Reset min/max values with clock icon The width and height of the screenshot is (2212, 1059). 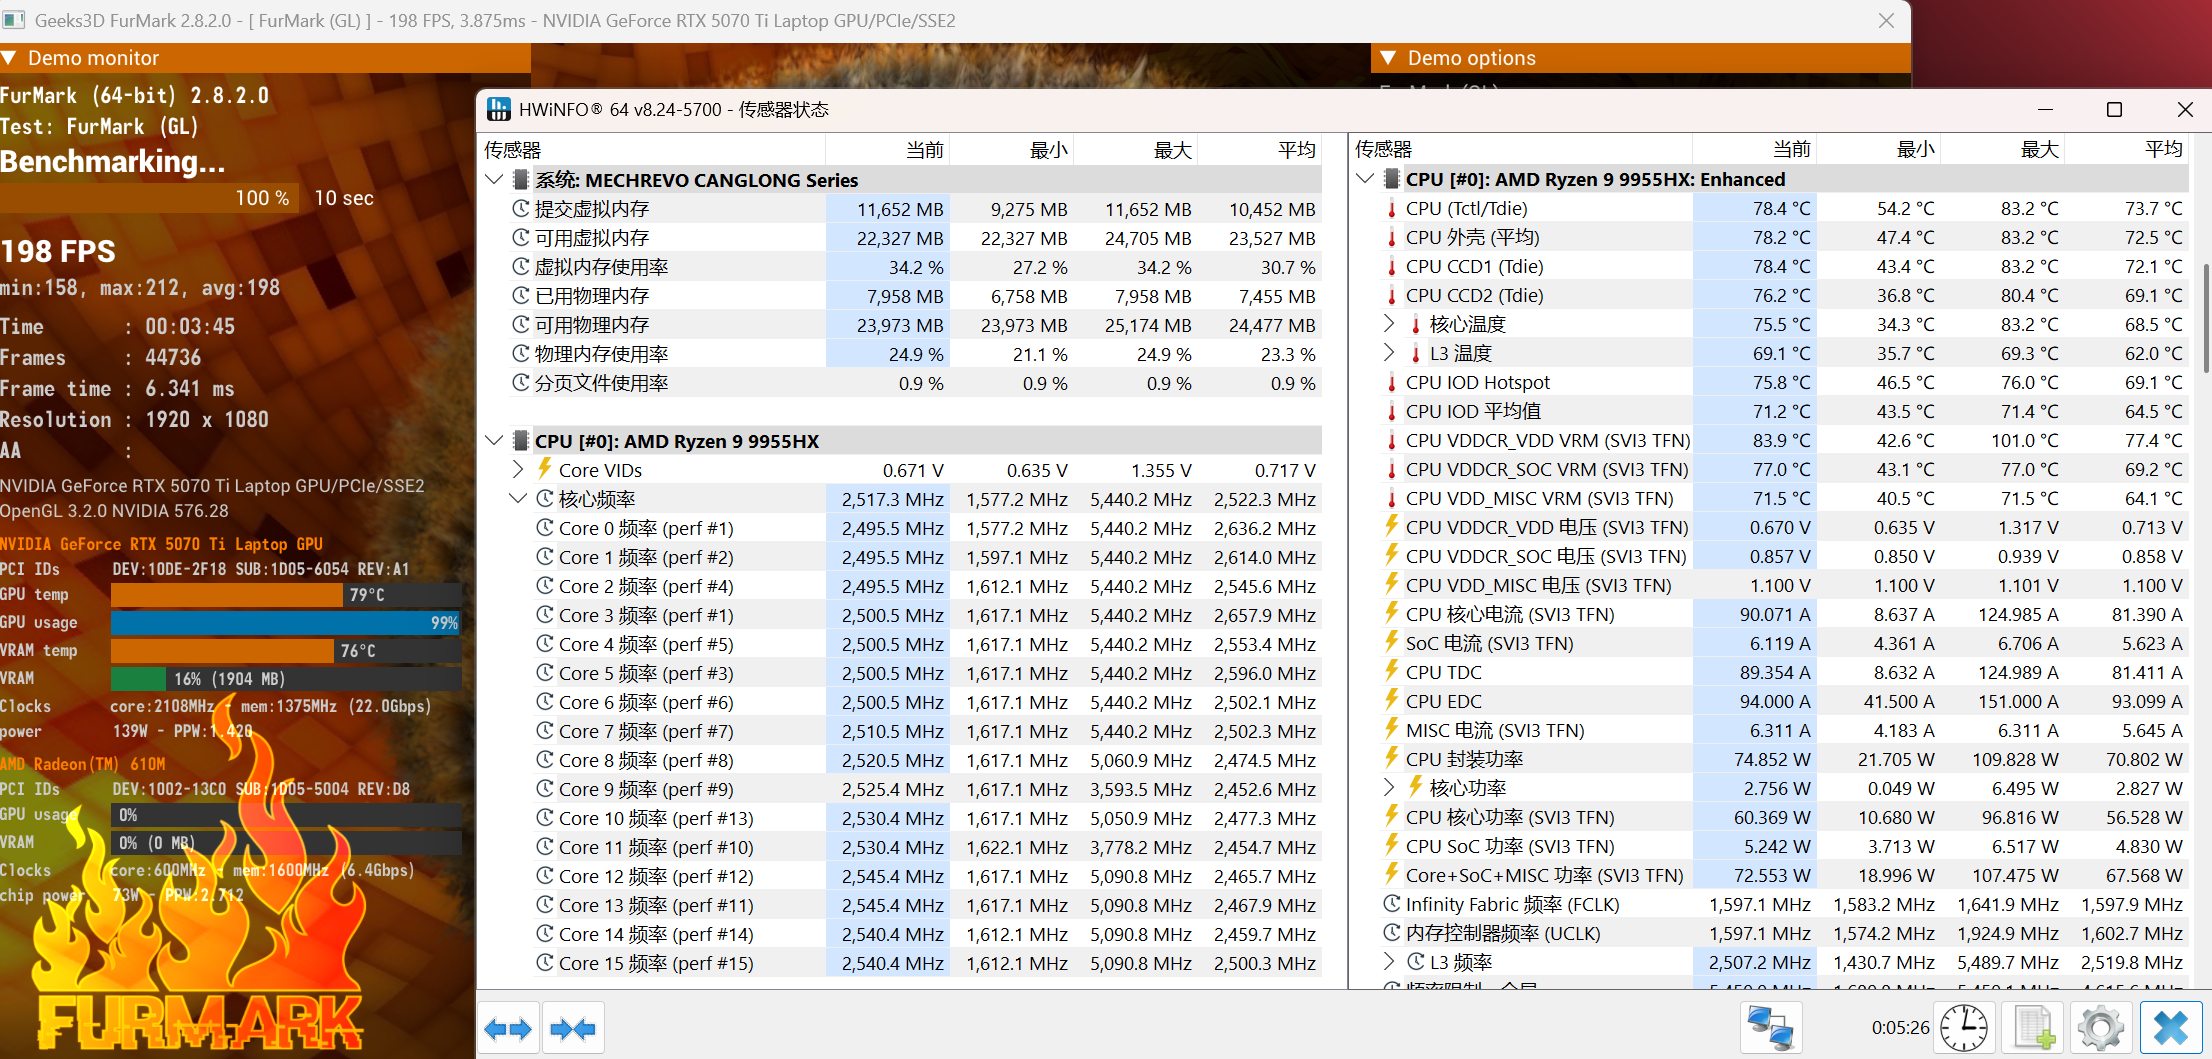(1964, 1028)
